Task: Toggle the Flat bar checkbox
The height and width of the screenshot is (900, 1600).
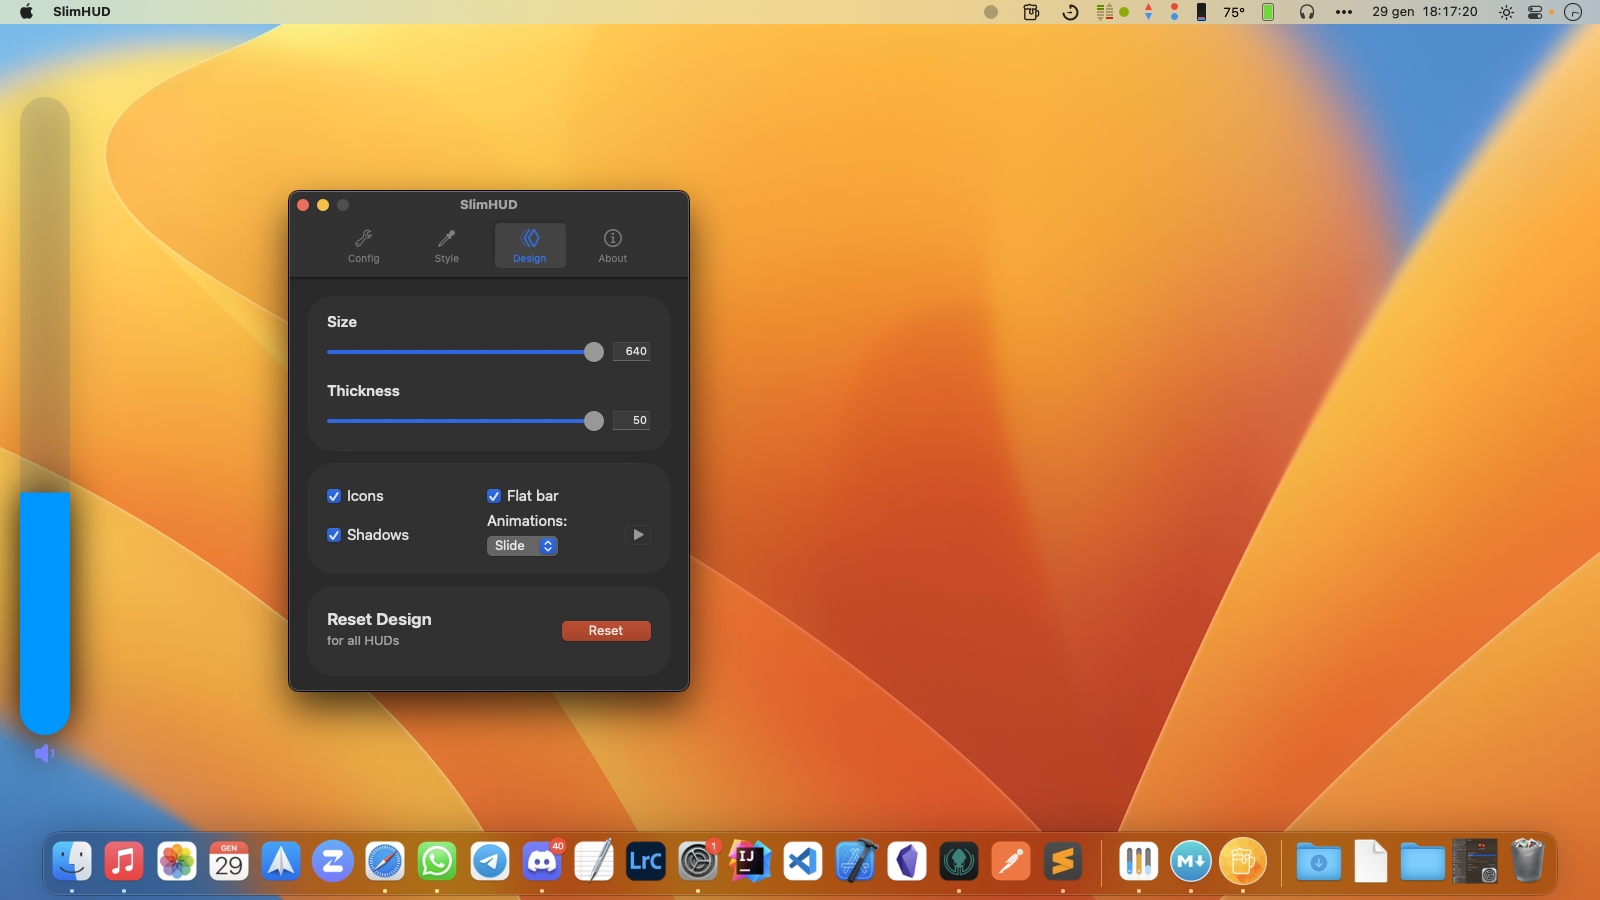Action: (494, 496)
